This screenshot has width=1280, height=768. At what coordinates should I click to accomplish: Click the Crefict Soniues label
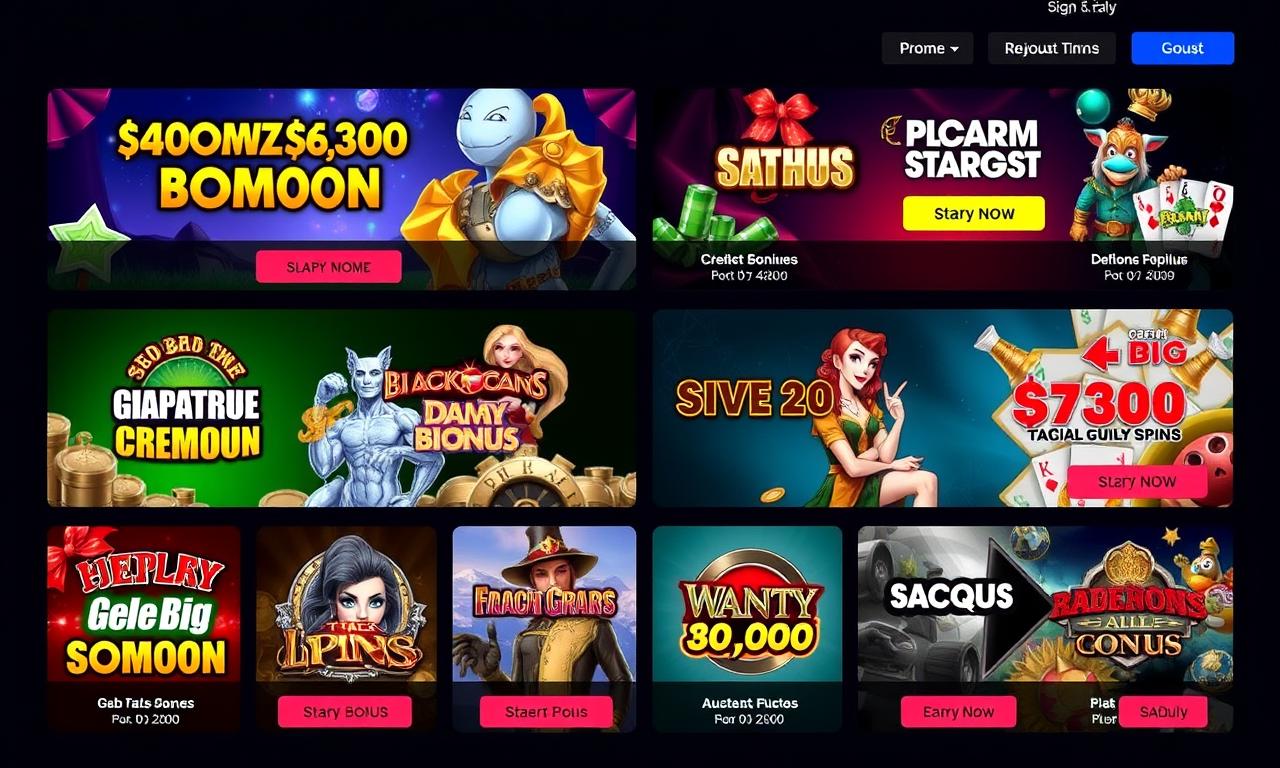[749, 259]
